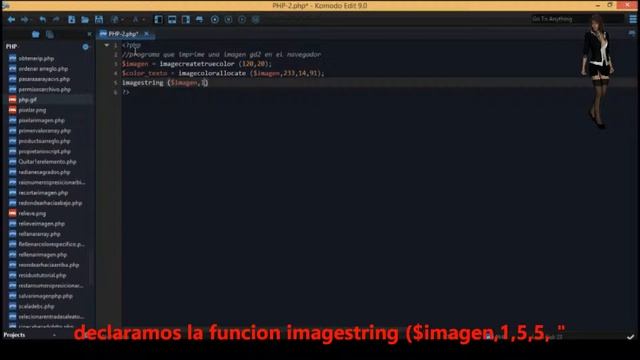Screen dimensions: 640x360
Task: Click the $color_texto variable on line 4
Action: [144, 73]
